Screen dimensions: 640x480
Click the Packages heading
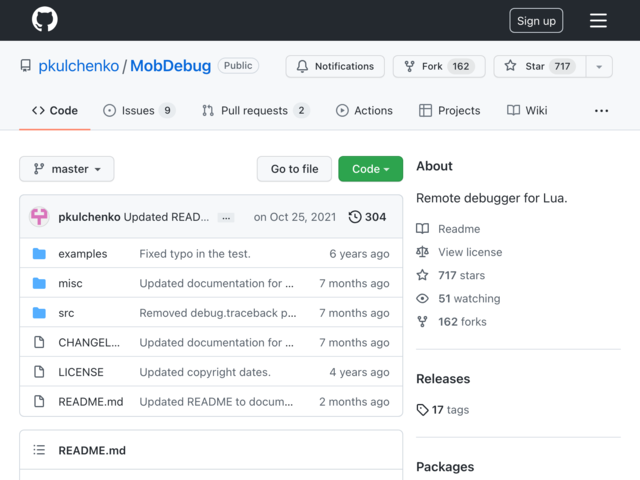tap(445, 467)
